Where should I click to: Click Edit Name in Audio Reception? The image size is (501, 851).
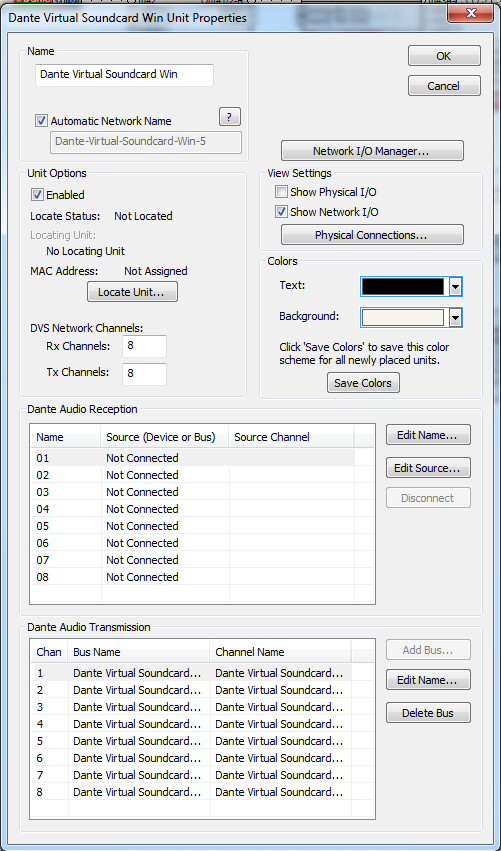(x=428, y=435)
